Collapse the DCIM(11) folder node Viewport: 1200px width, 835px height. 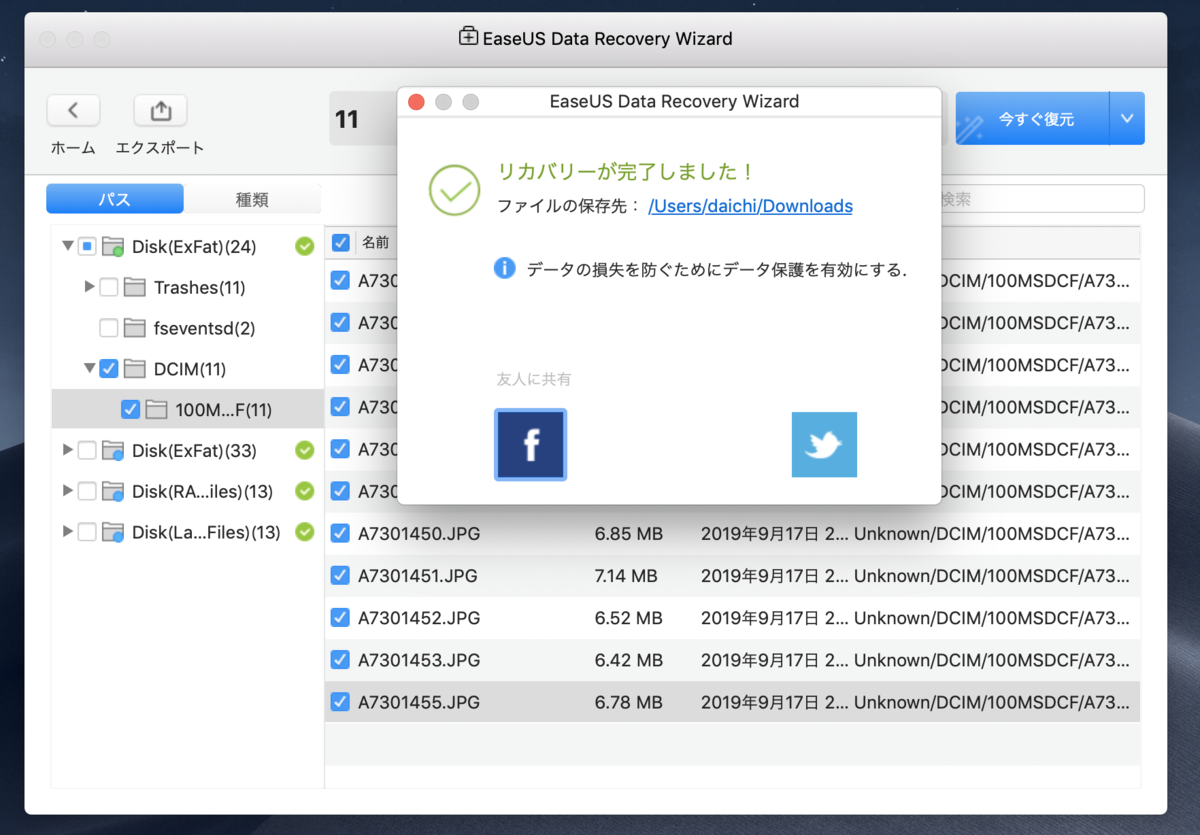89,369
